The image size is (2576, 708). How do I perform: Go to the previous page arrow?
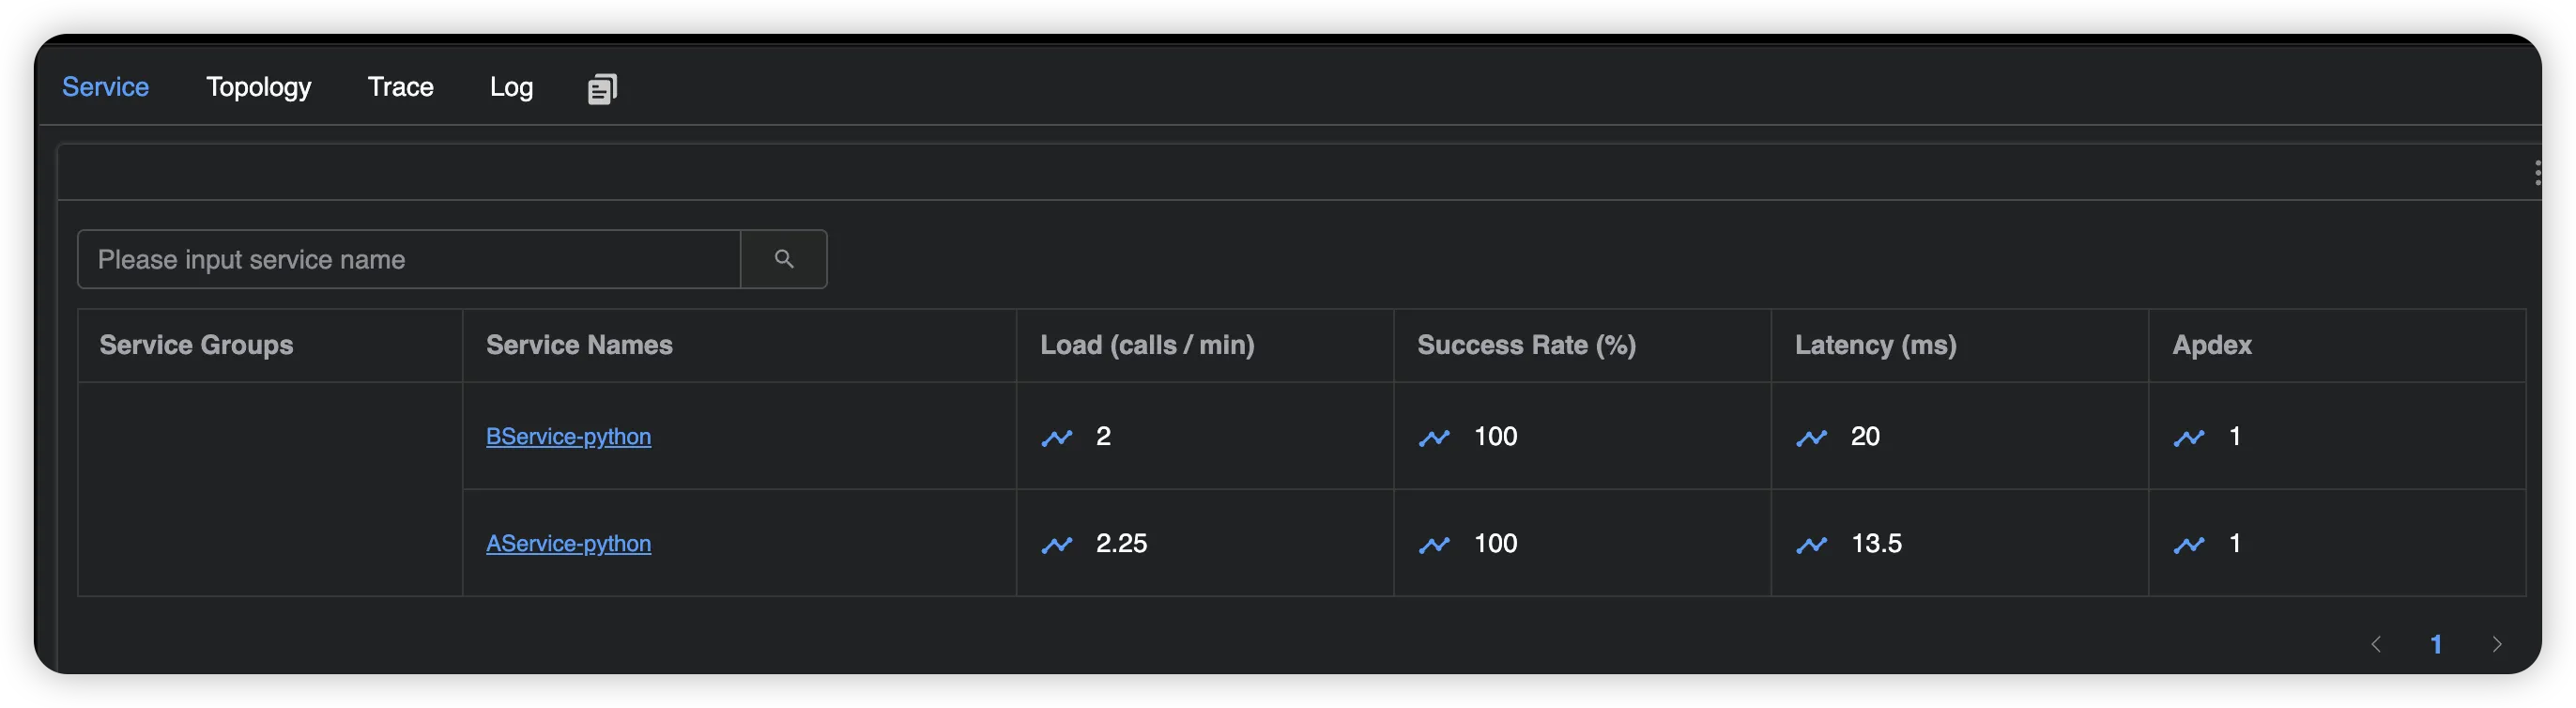click(x=2376, y=644)
